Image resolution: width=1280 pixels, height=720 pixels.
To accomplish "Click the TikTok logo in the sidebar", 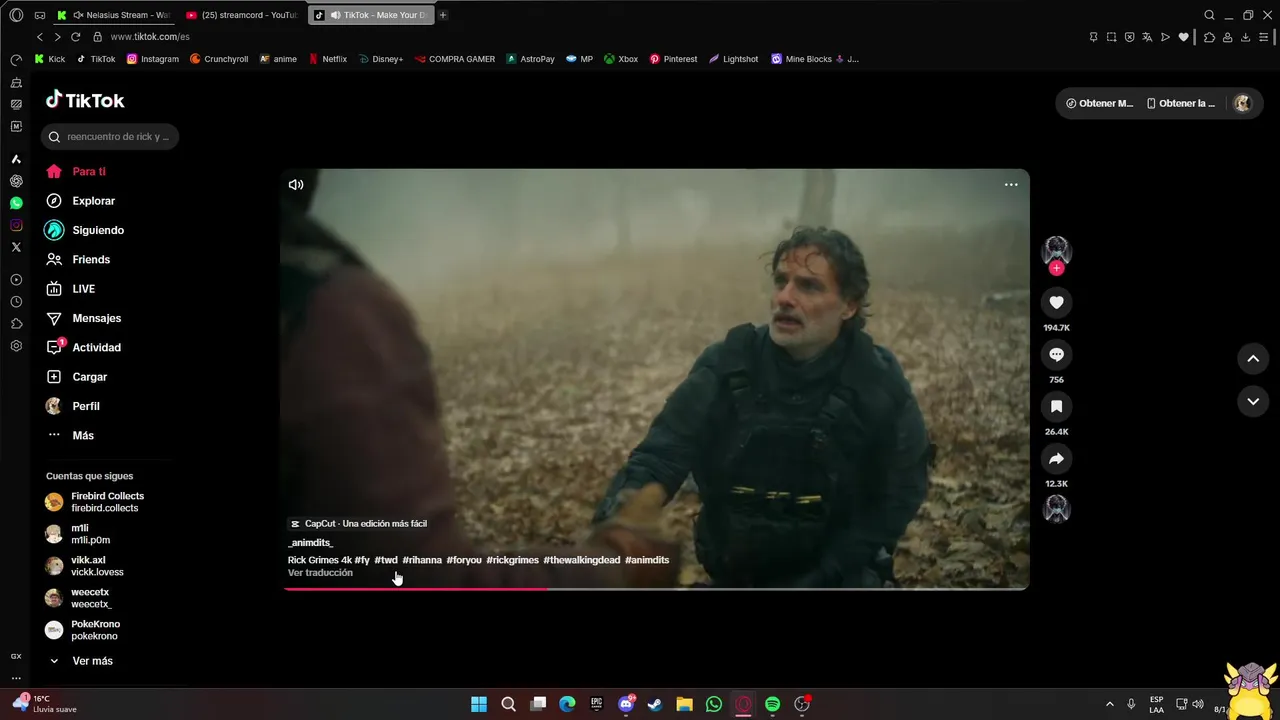I will point(85,100).
